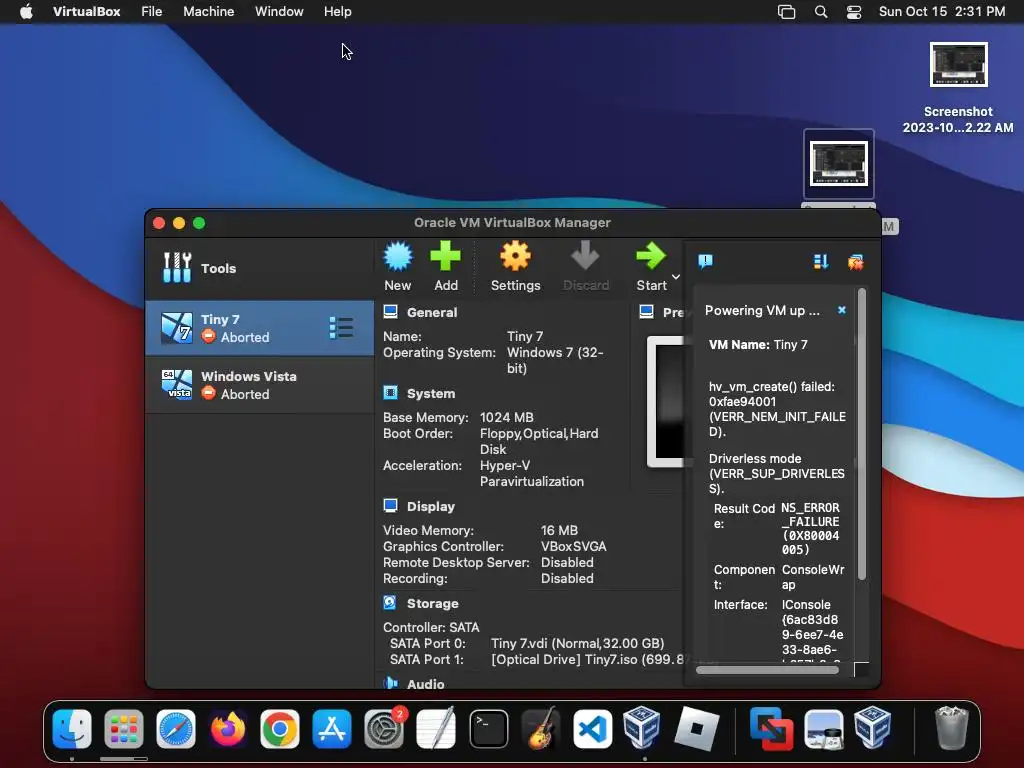
Task: Open Launchpad from the Dock
Action: 123,729
